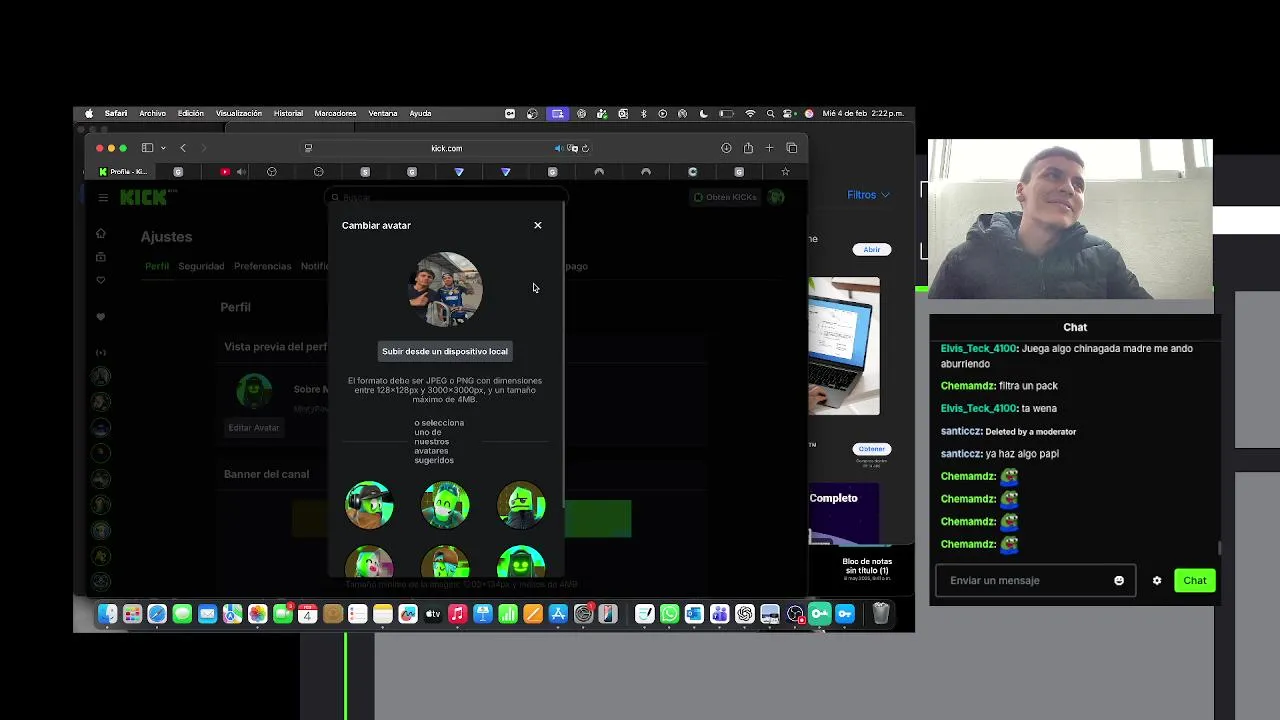Open Calendar from the Dock
This screenshot has height=720, width=1280.
(308, 614)
